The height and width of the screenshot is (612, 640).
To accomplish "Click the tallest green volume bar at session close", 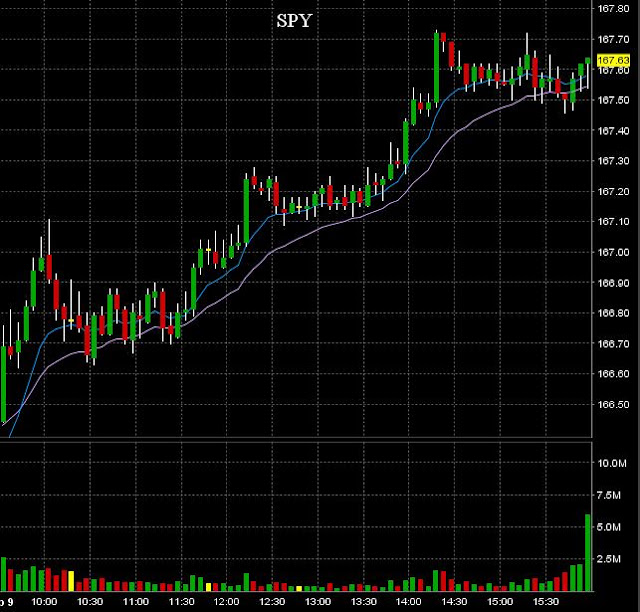I will click(x=587, y=552).
